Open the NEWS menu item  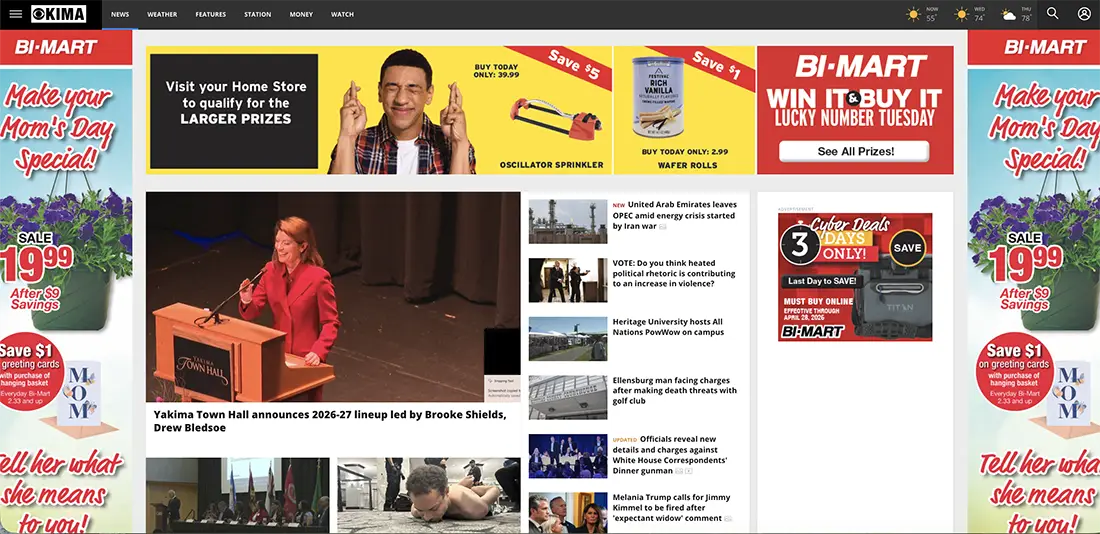click(x=120, y=14)
